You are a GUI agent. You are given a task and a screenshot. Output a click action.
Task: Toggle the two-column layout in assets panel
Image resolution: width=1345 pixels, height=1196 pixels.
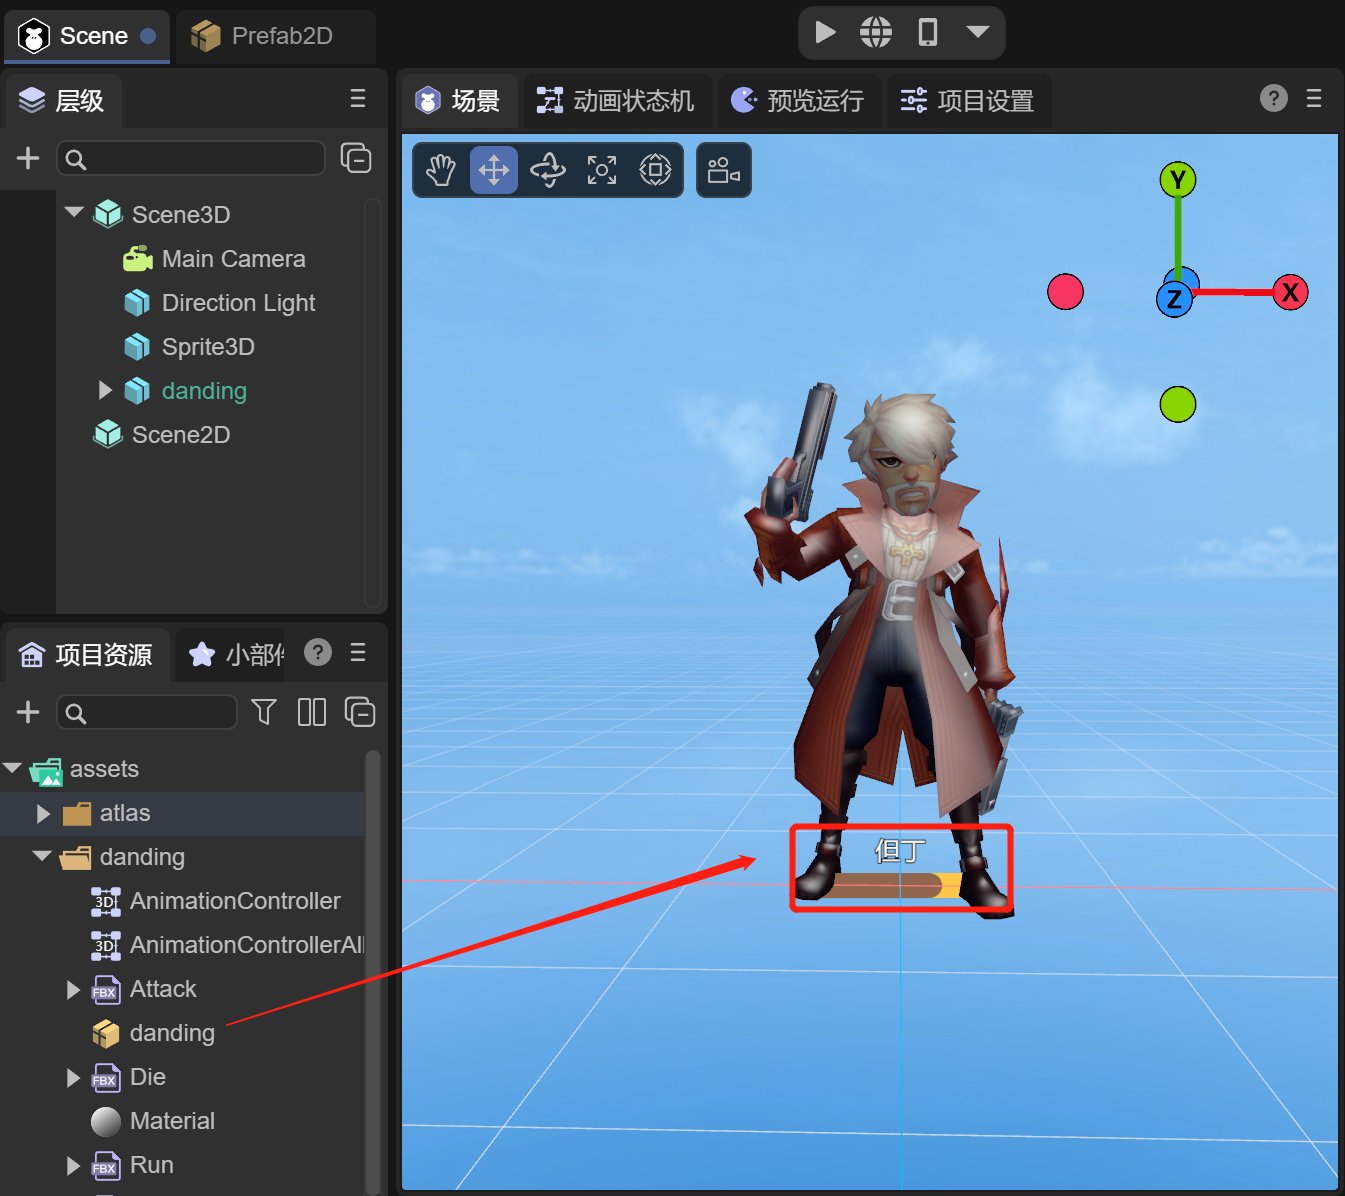pos(312,712)
